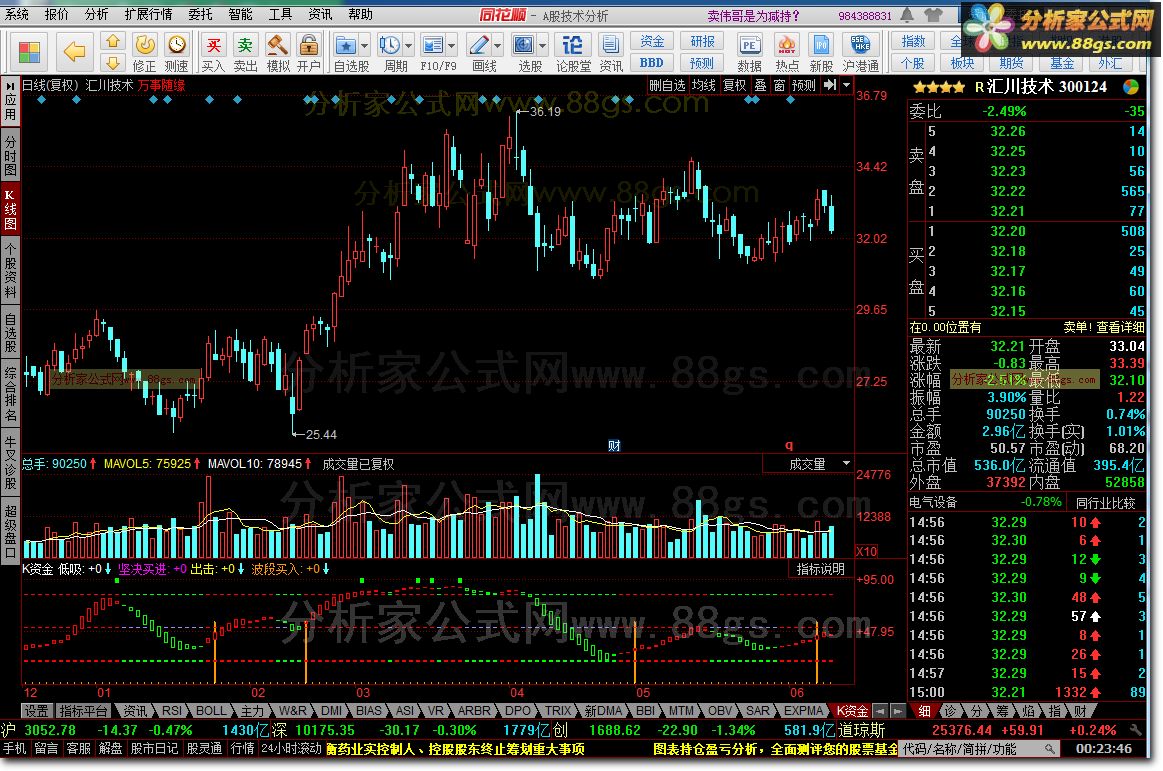Select the 分时图 sidebar tab

coord(10,155)
